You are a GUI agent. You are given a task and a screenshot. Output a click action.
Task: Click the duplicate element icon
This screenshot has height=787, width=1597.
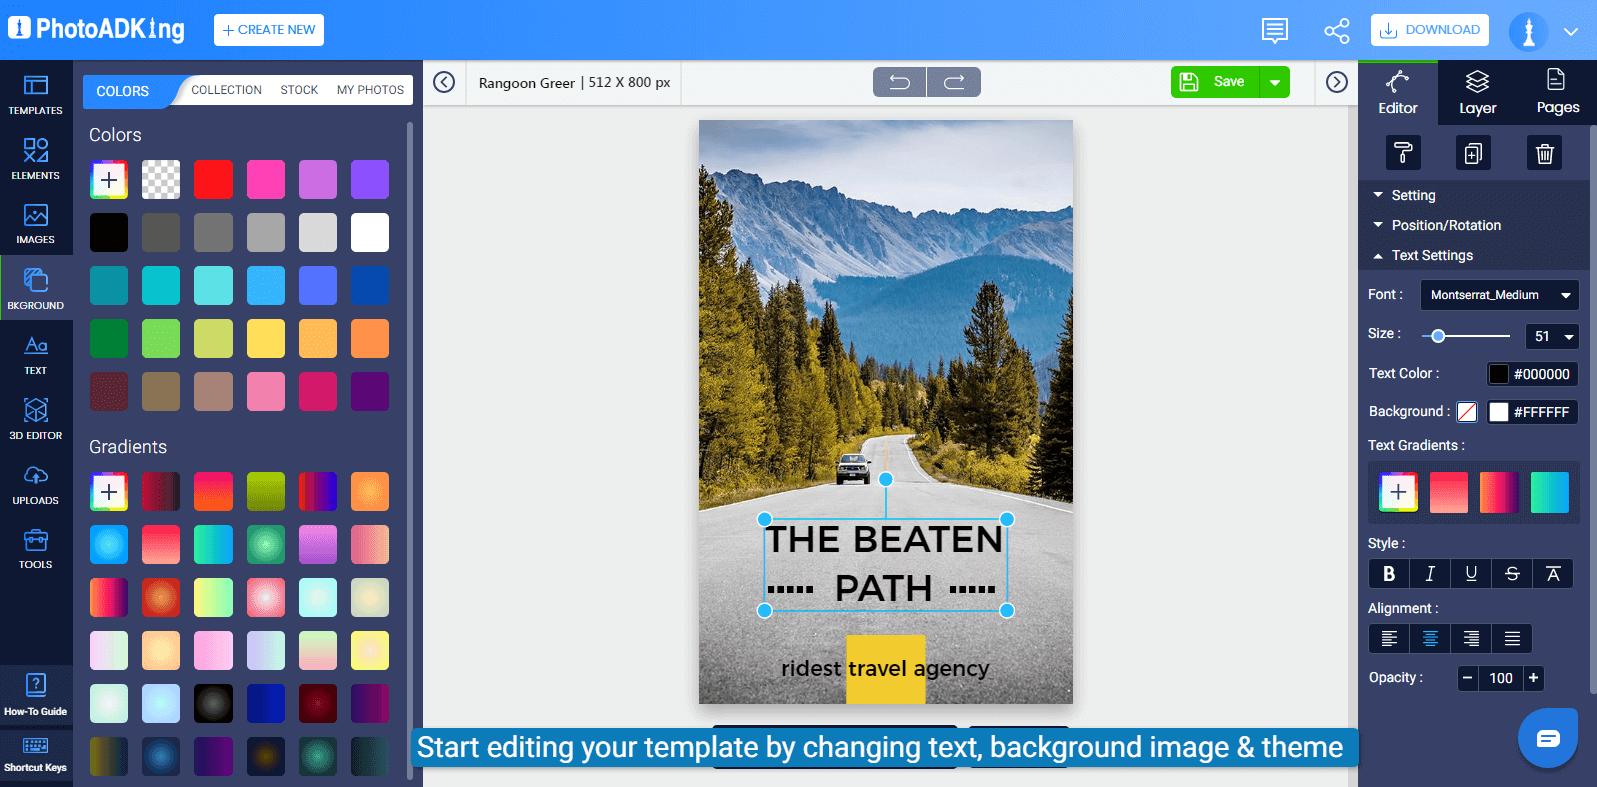1473,154
